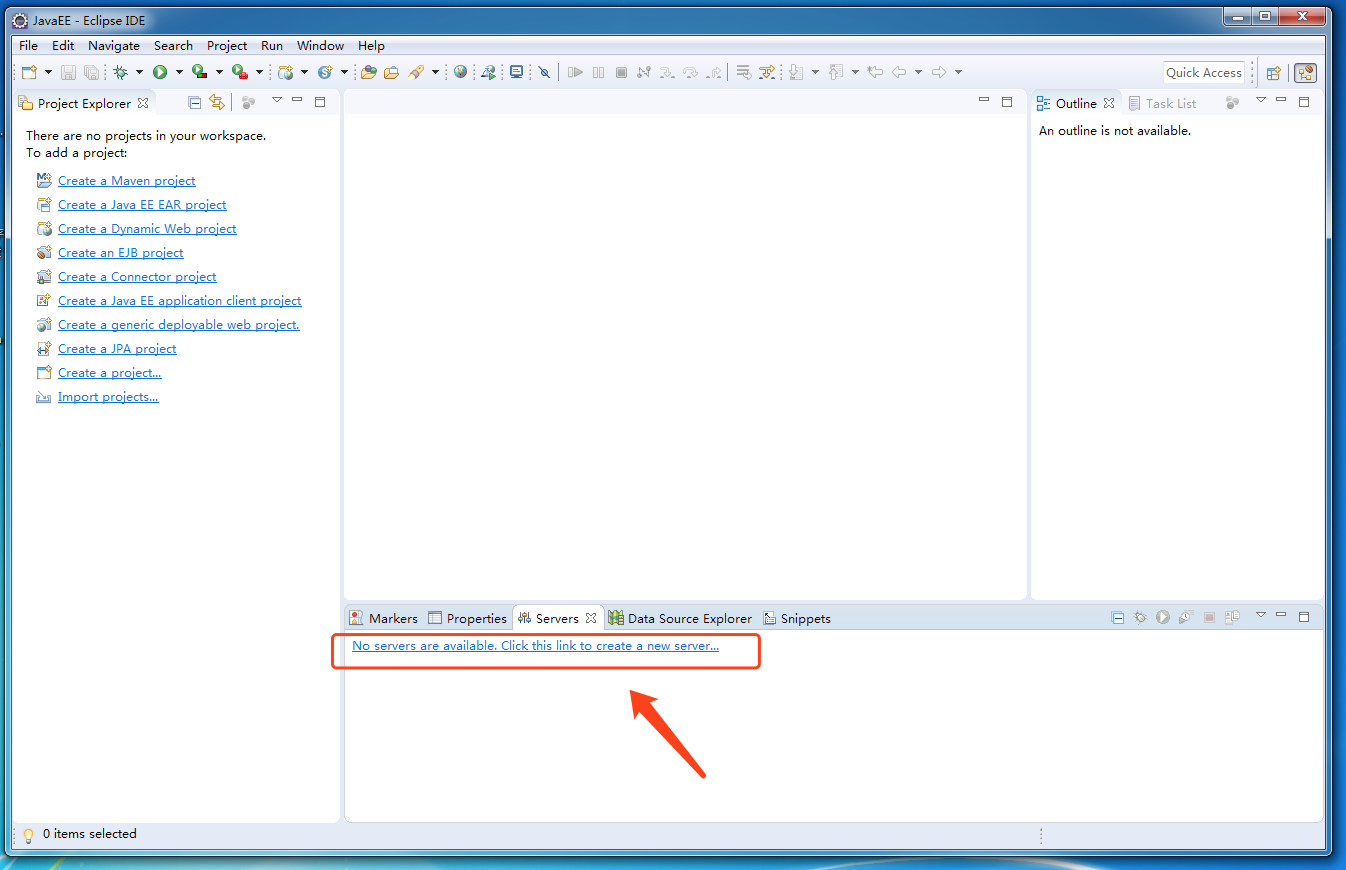Image resolution: width=1346 pixels, height=870 pixels.
Task: Toggle Link with Editor in Project Explorer
Action: pos(217,102)
